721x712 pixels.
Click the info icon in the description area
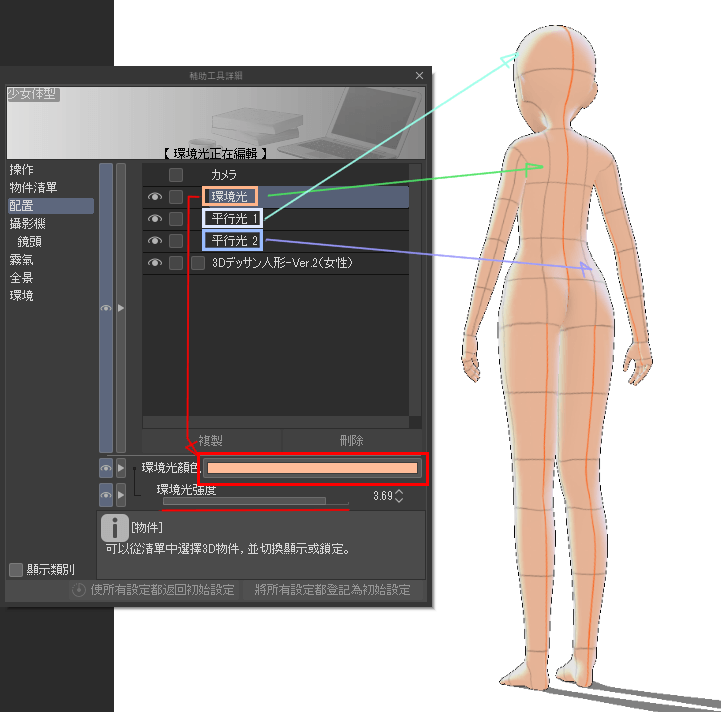pyautogui.click(x=114, y=527)
